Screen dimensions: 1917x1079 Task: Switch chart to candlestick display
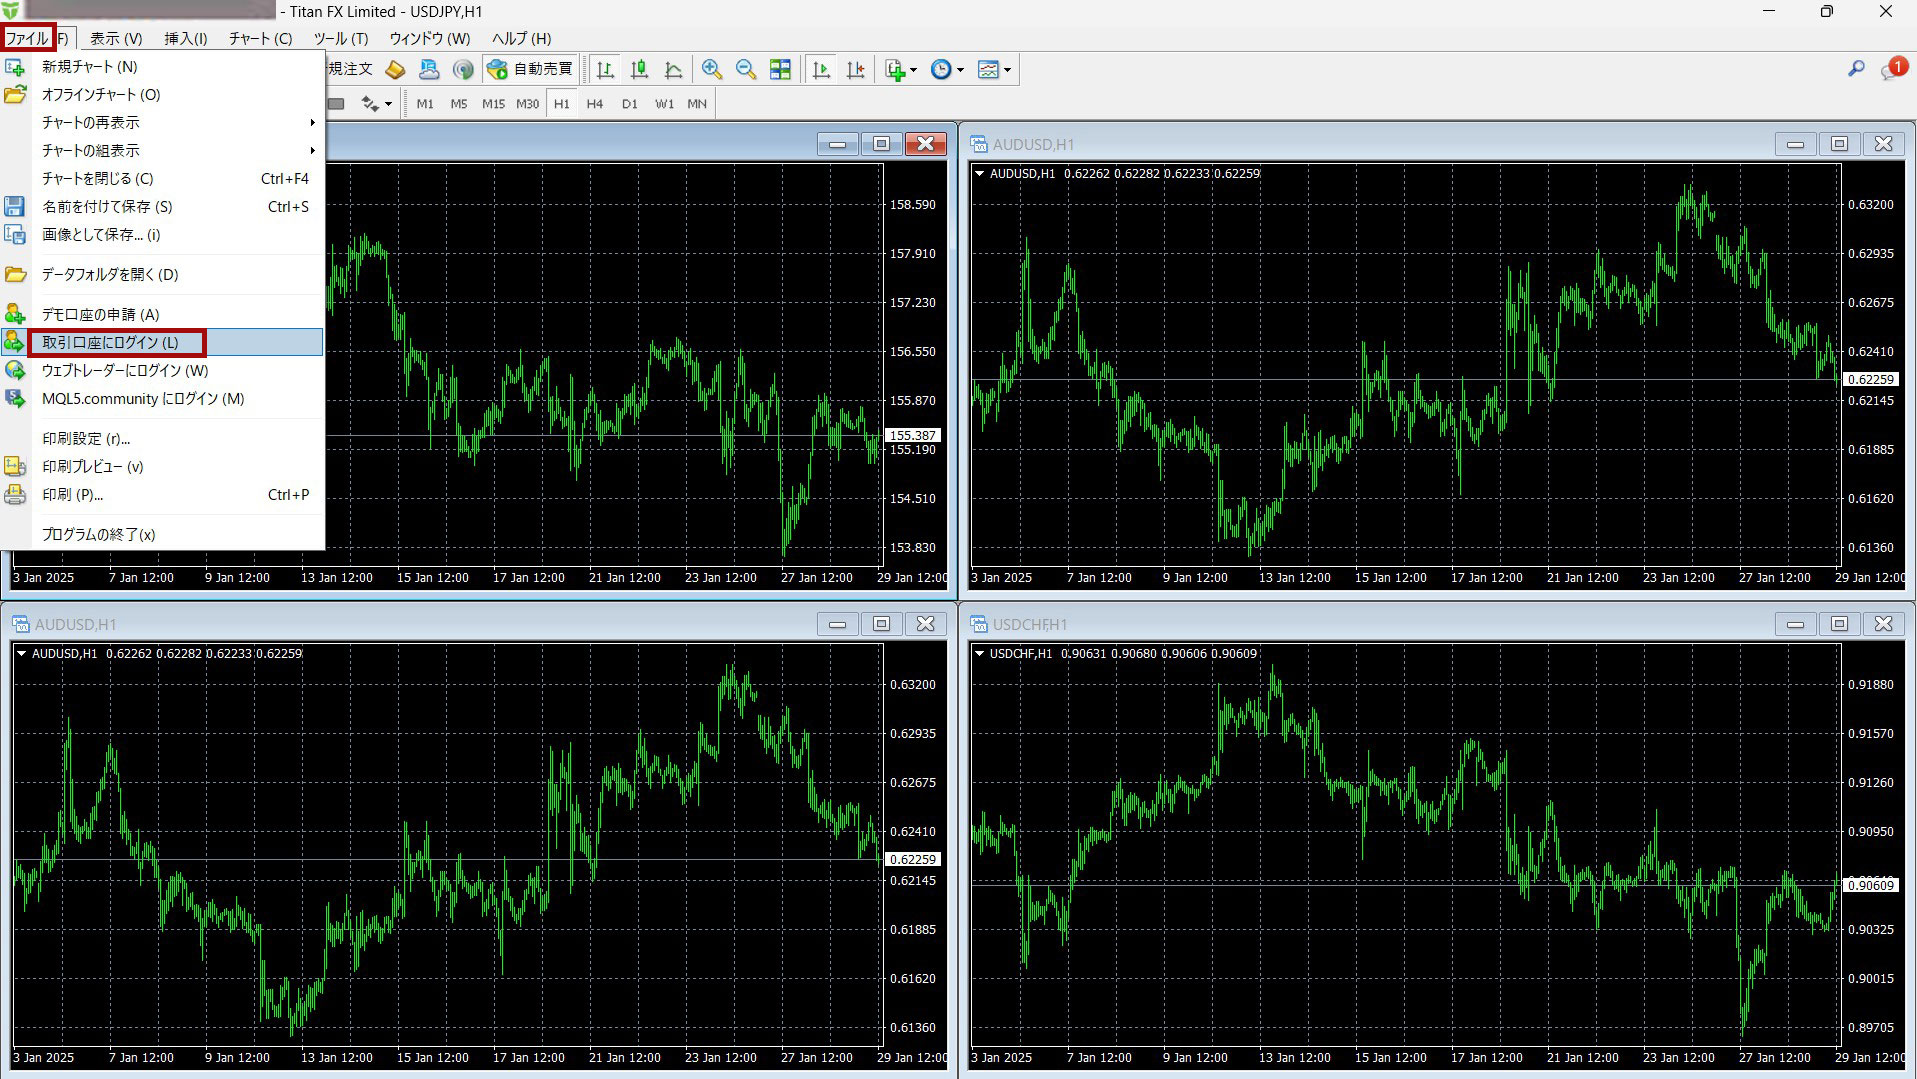[639, 69]
